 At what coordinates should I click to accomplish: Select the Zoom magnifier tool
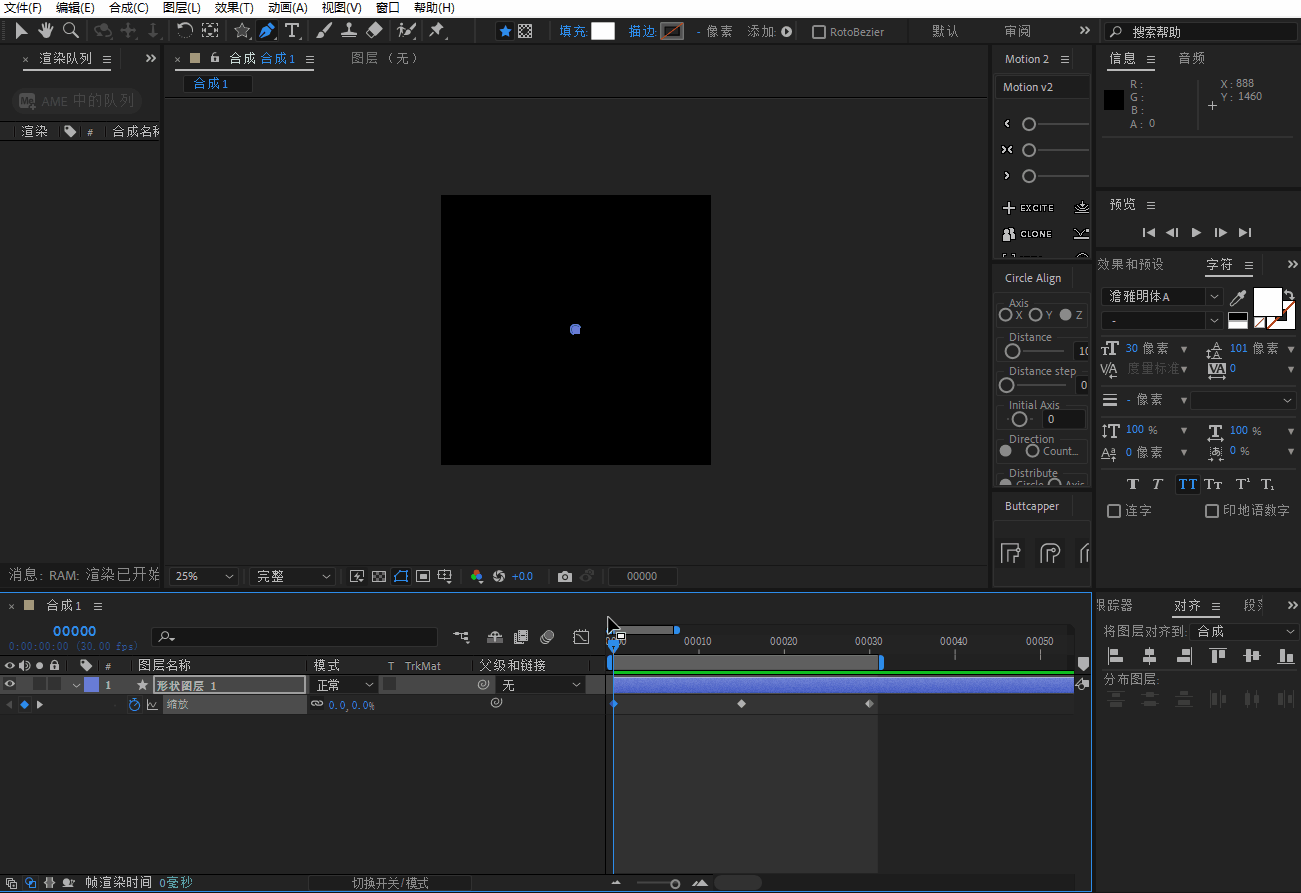coord(71,31)
